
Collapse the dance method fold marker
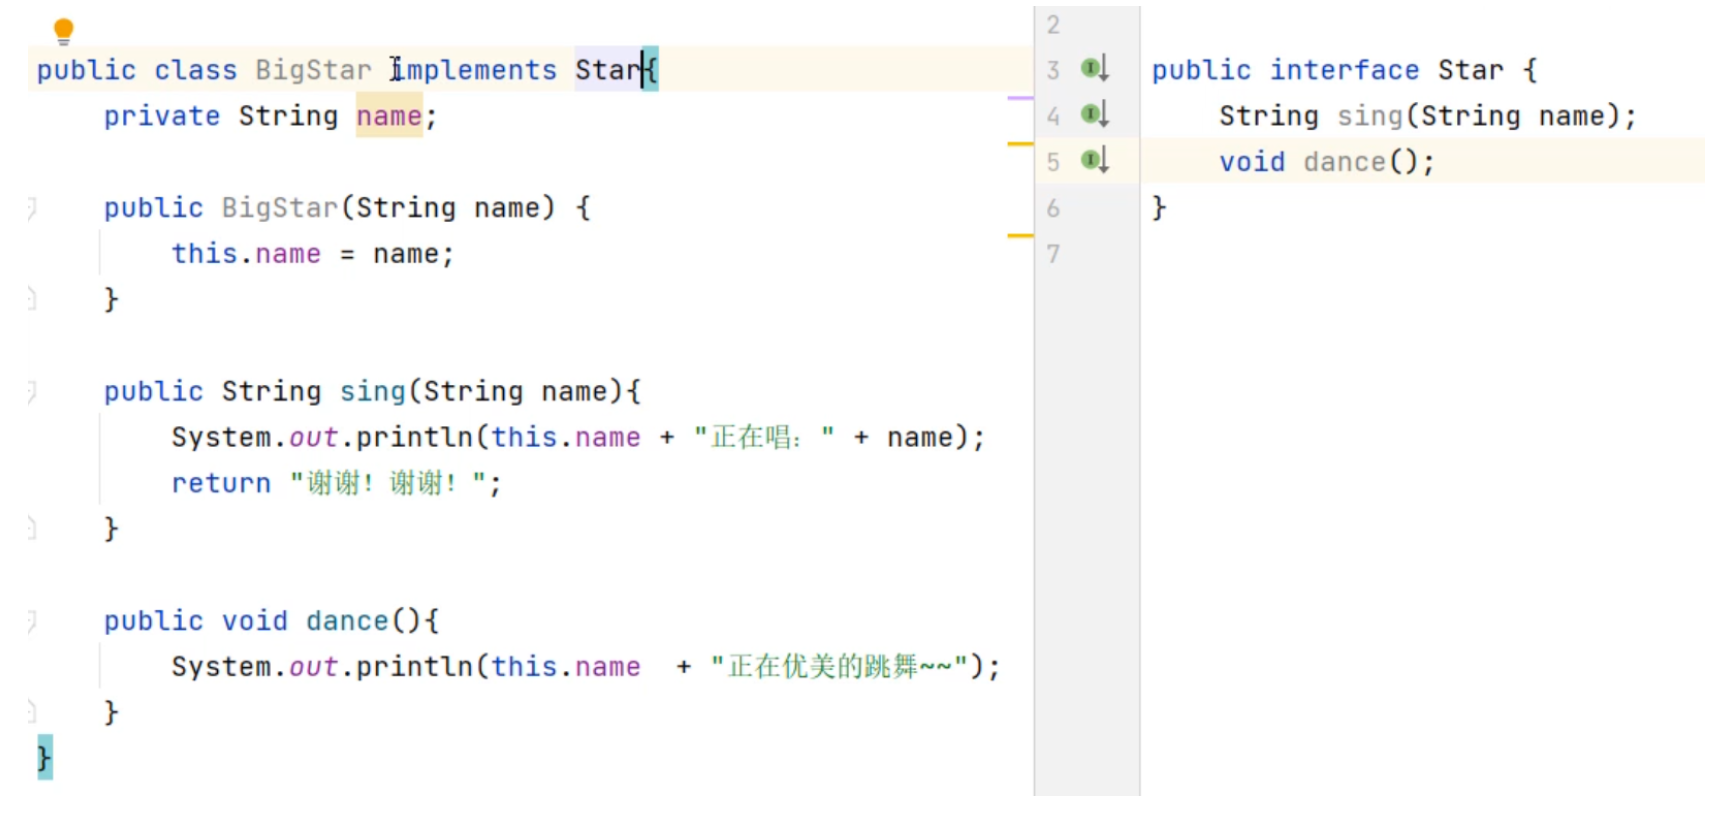click(x=32, y=621)
